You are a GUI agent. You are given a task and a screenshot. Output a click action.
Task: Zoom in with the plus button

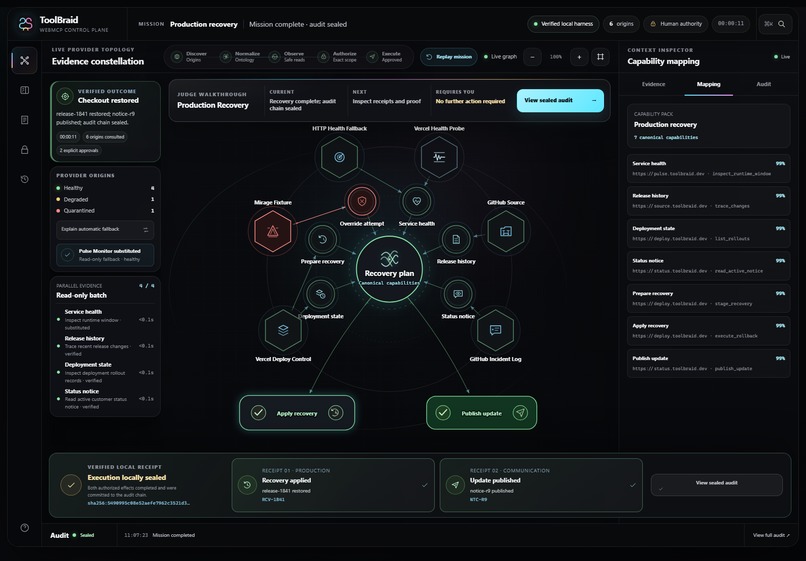coord(579,57)
